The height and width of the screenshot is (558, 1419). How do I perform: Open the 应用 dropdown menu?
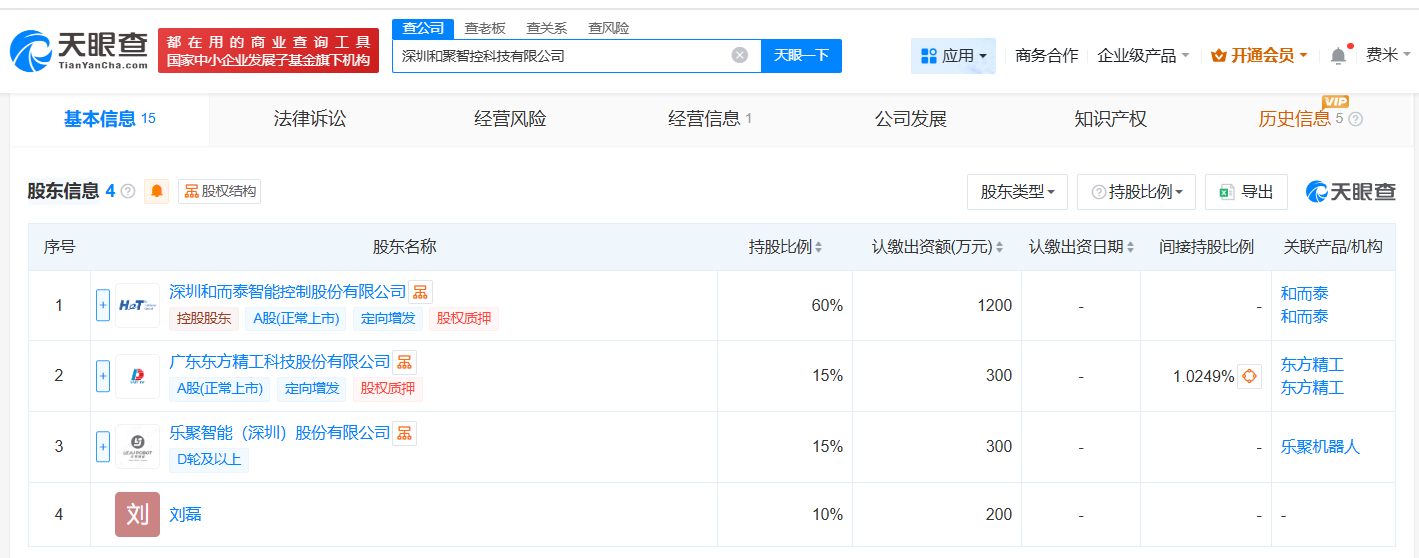tap(953, 56)
